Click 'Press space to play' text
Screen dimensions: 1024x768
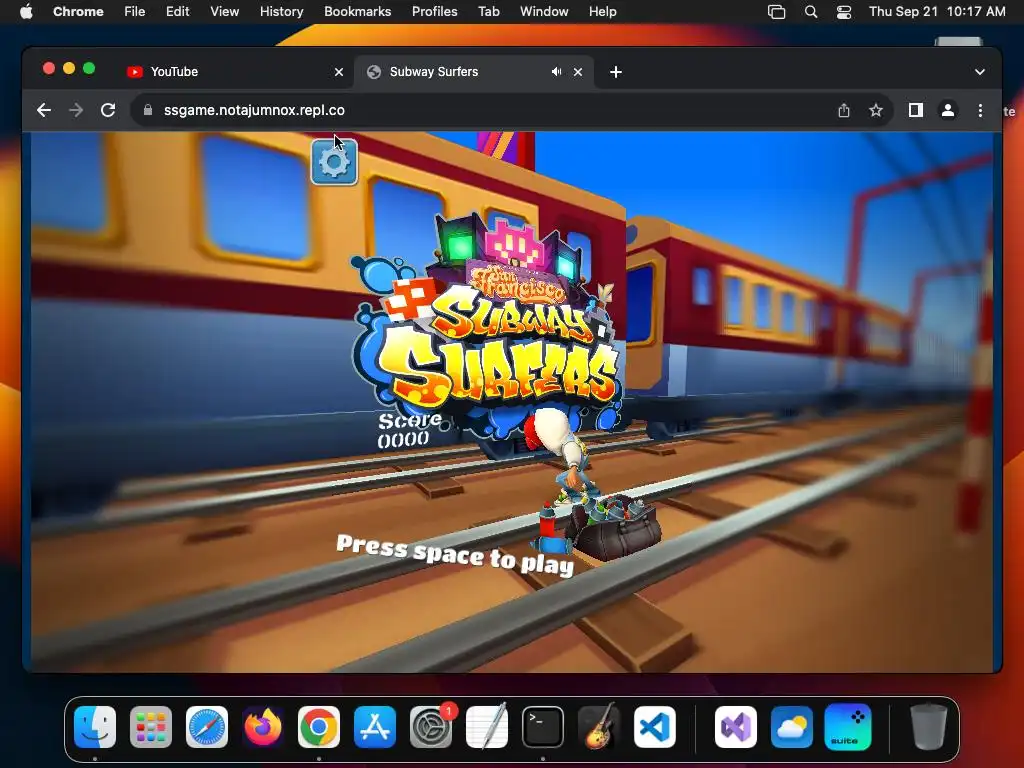(x=455, y=554)
